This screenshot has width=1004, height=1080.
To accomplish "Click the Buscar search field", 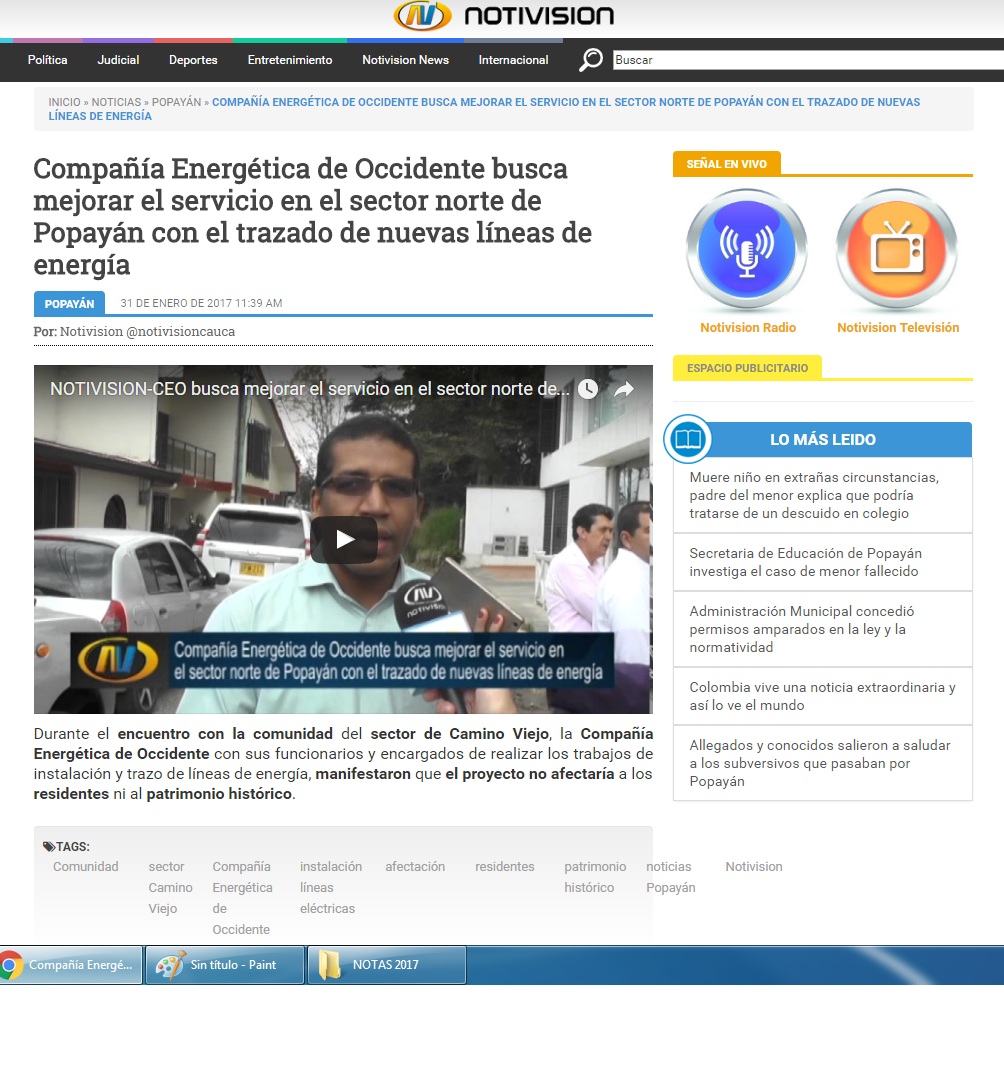I will coord(808,60).
